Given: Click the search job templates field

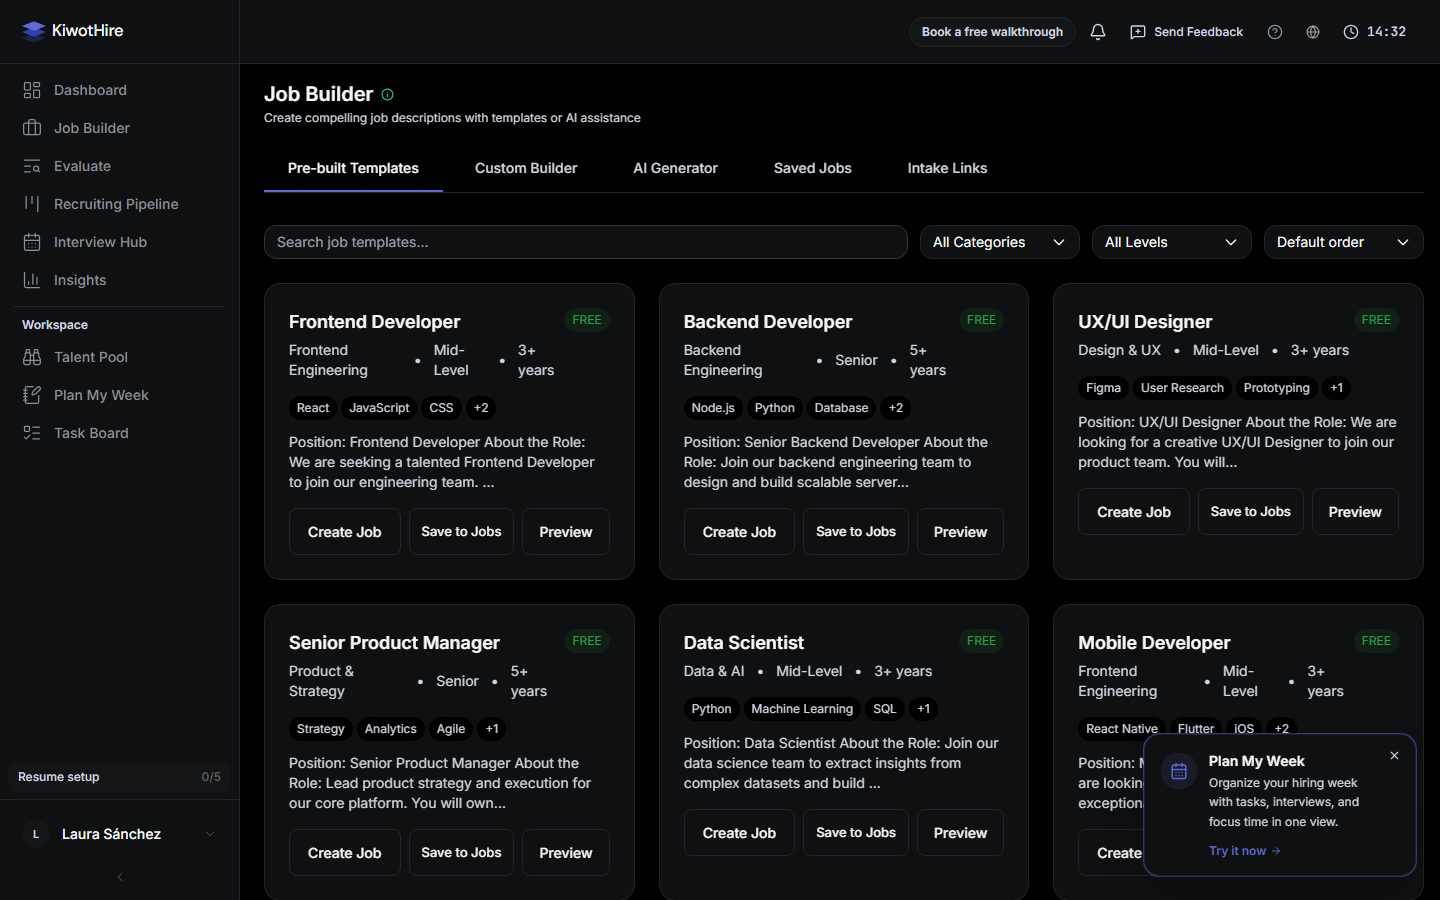Looking at the screenshot, I should (585, 242).
